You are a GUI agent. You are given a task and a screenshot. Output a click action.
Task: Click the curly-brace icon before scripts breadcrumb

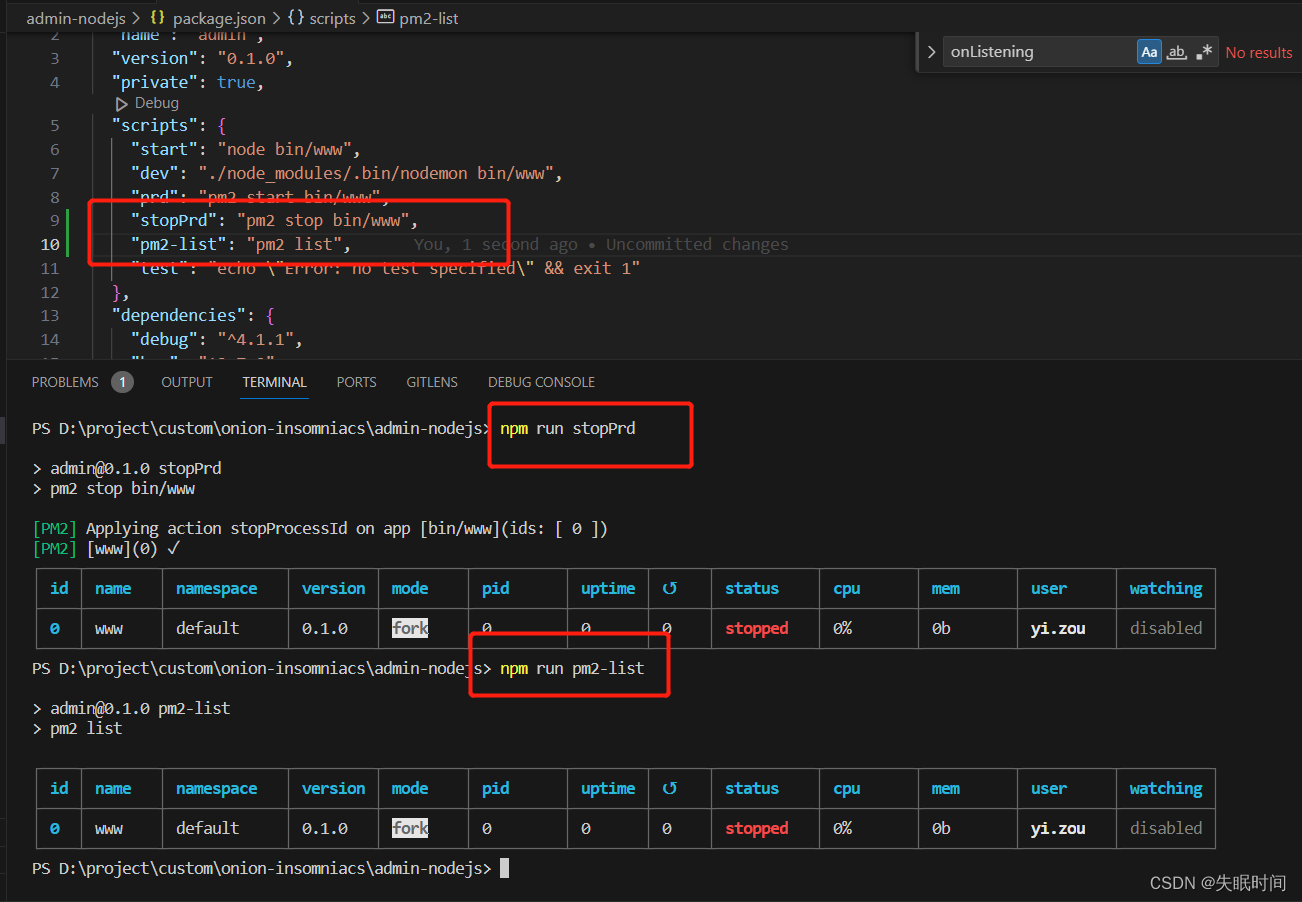pos(296,18)
